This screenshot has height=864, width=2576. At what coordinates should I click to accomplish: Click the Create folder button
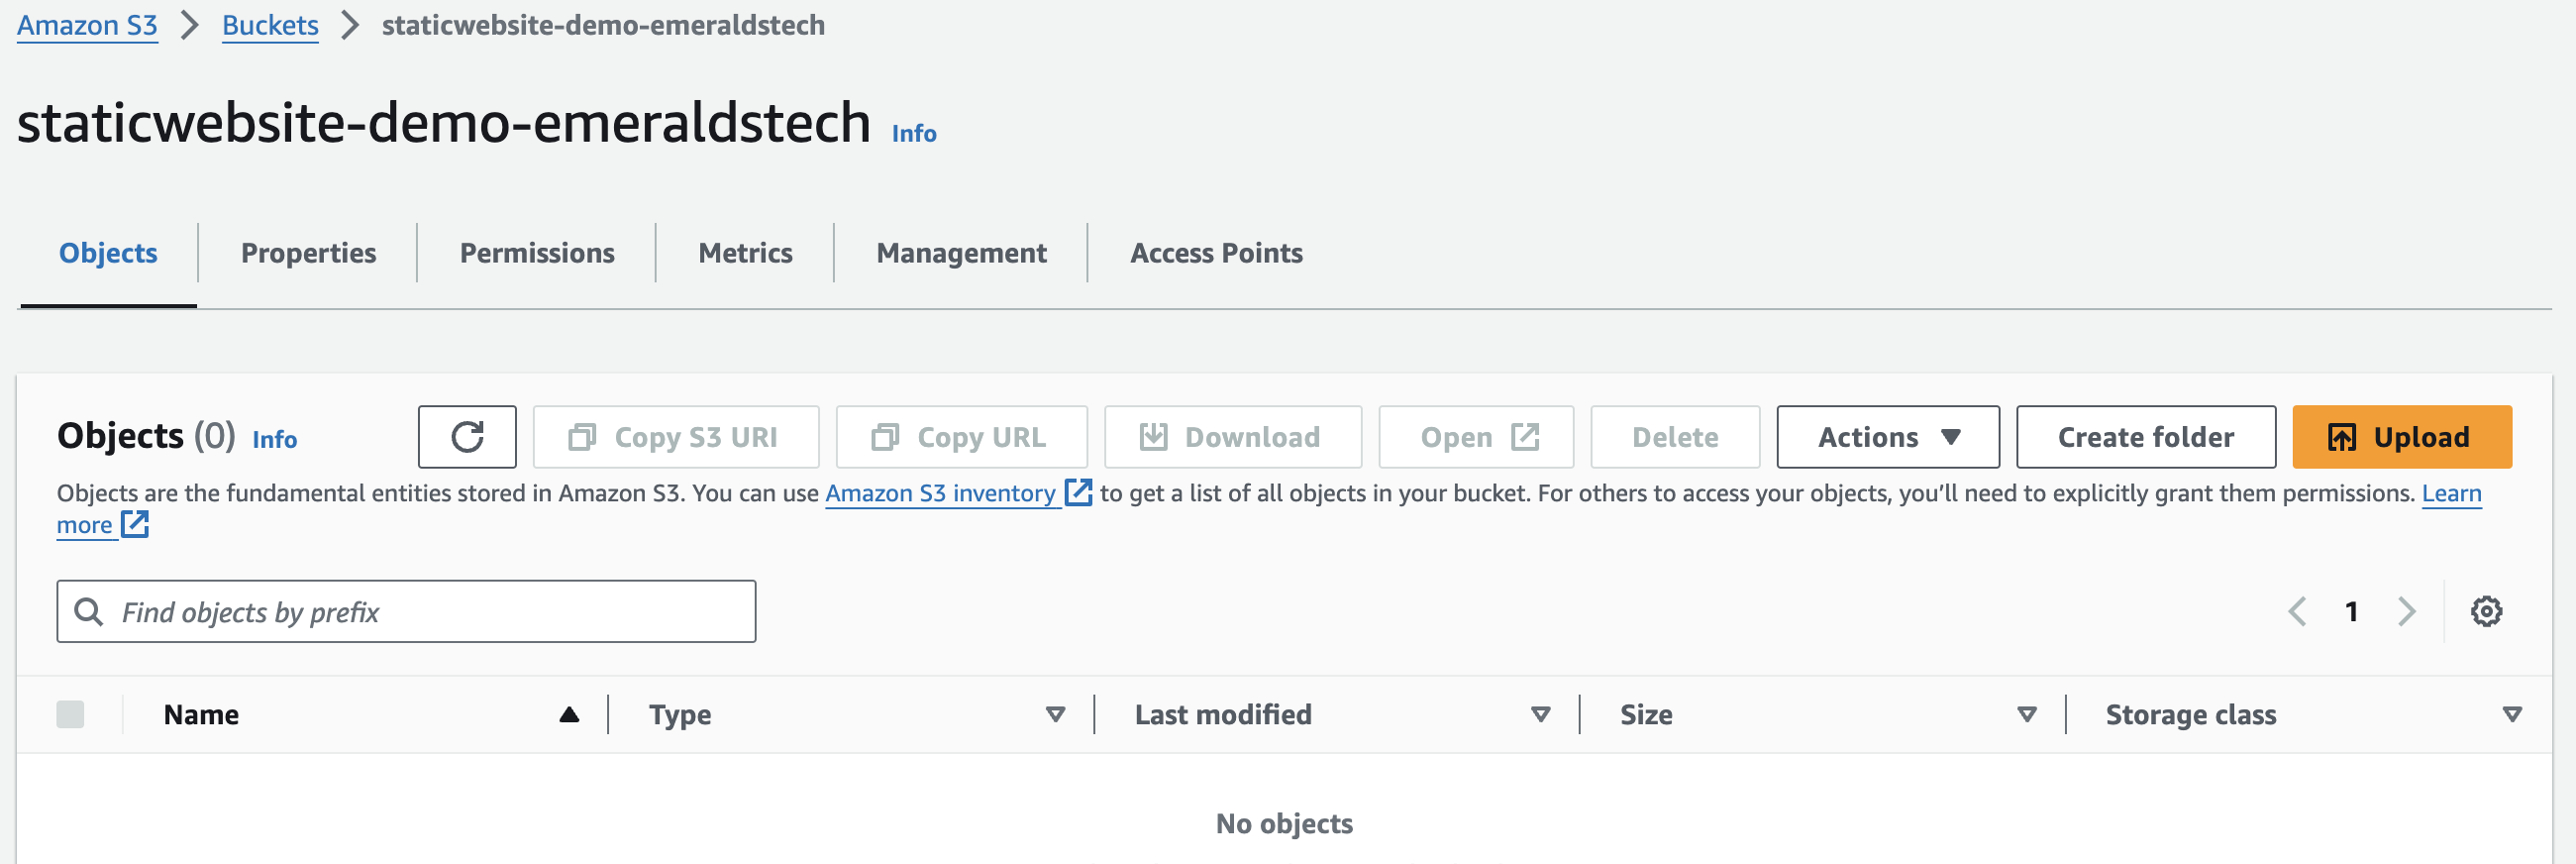coord(2145,437)
